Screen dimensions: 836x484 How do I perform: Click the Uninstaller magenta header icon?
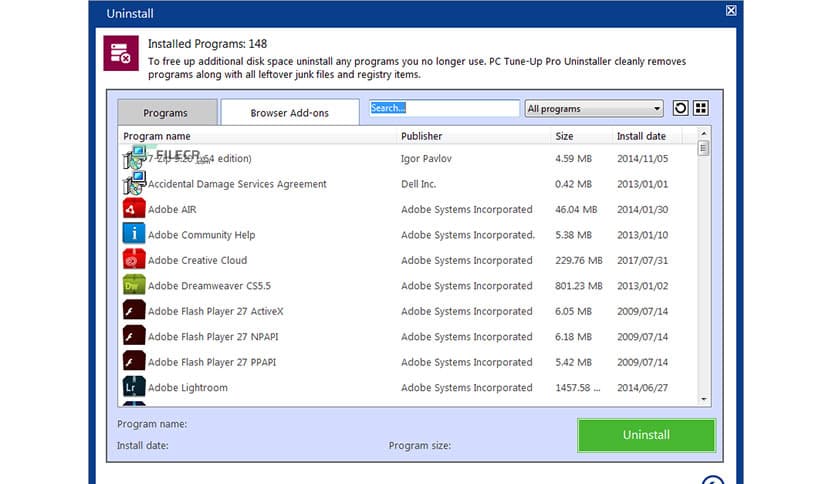[x=121, y=53]
